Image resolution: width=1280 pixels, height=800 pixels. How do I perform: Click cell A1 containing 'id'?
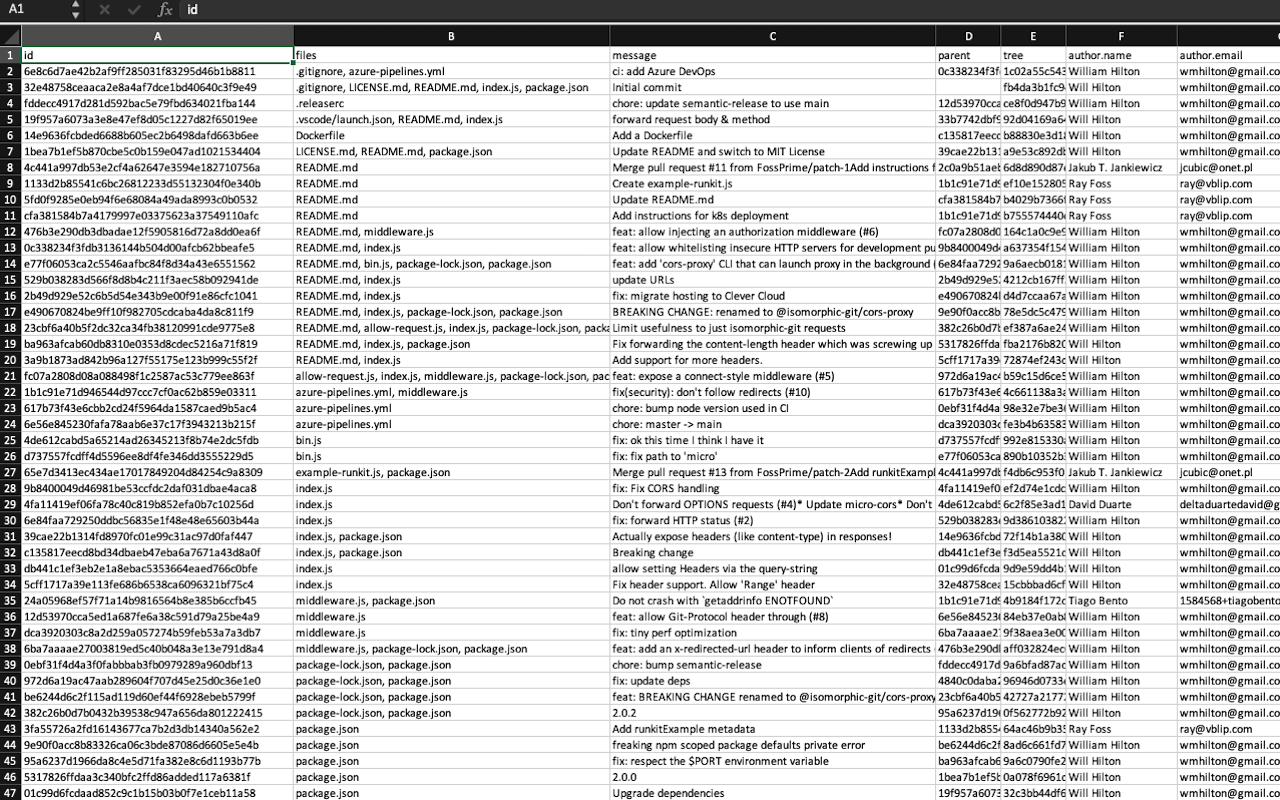[x=157, y=55]
